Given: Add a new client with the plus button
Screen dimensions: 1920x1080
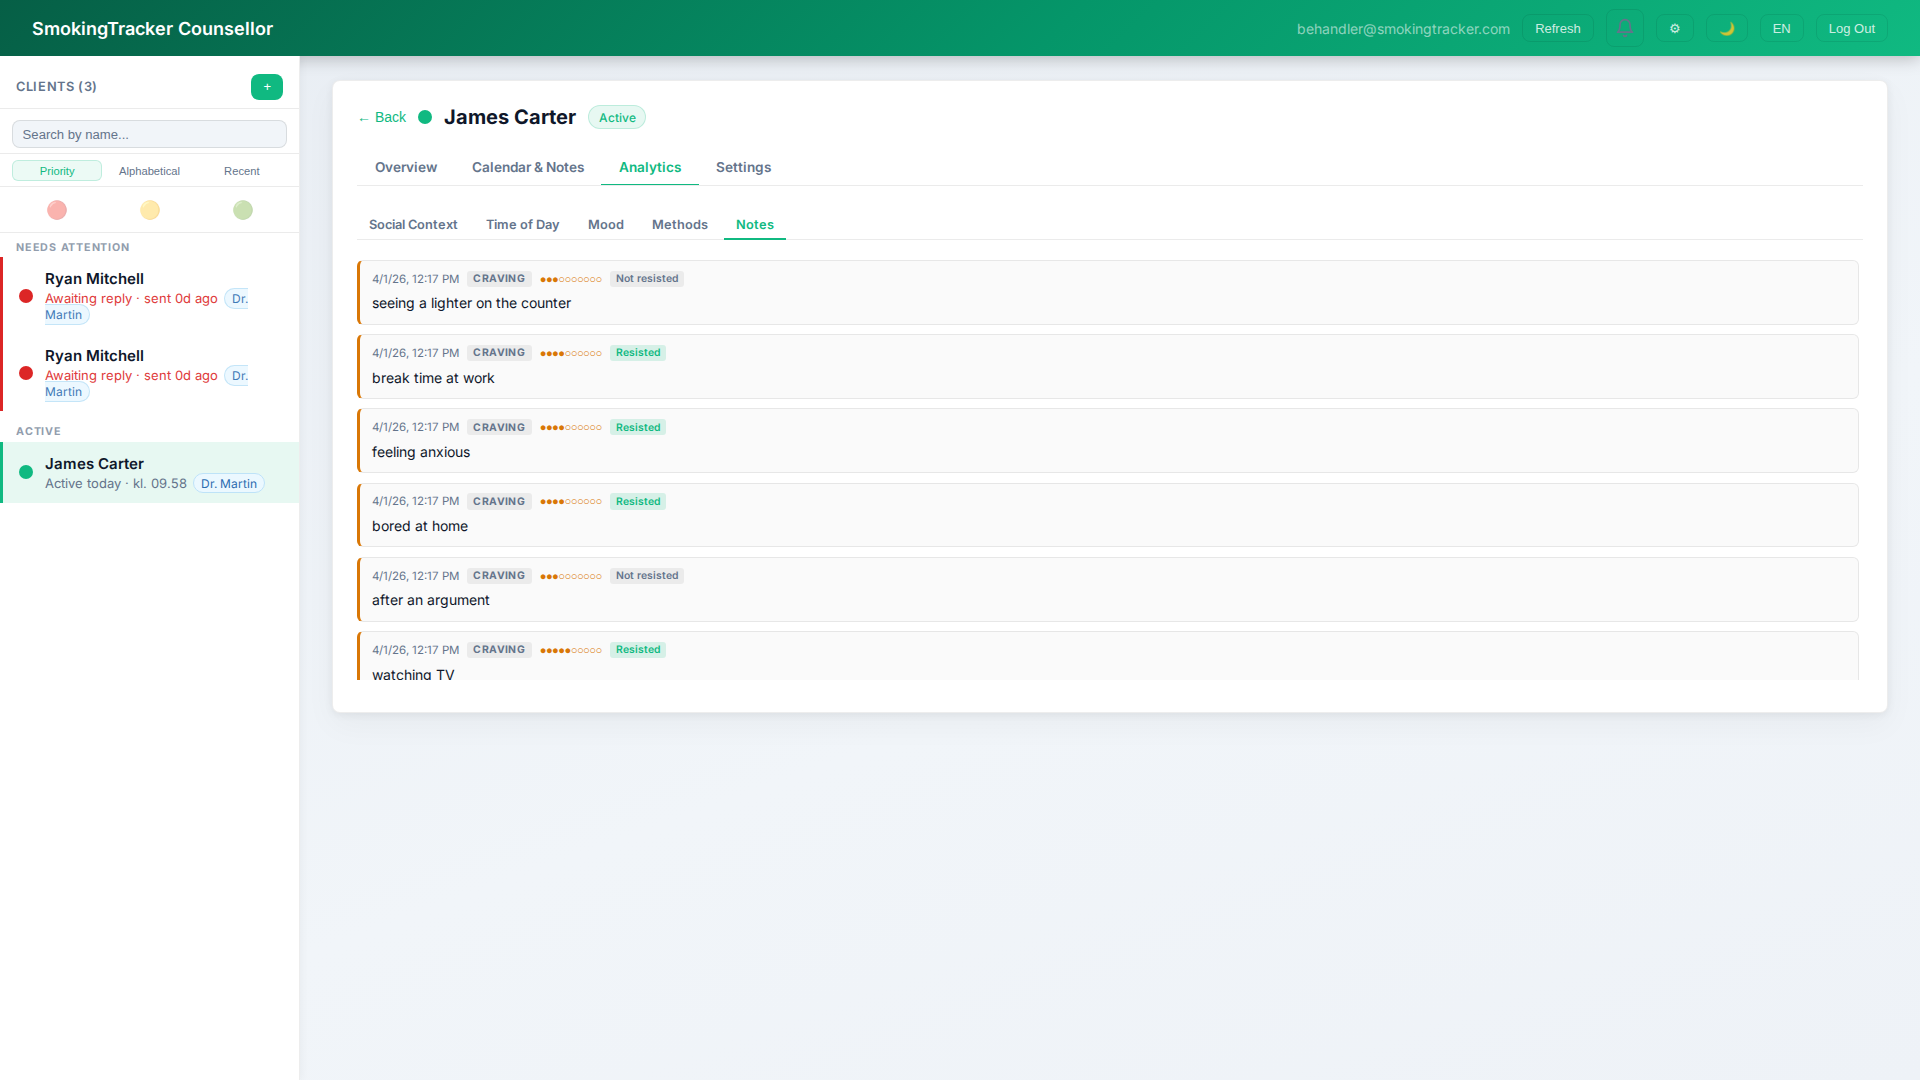Looking at the screenshot, I should tap(267, 87).
